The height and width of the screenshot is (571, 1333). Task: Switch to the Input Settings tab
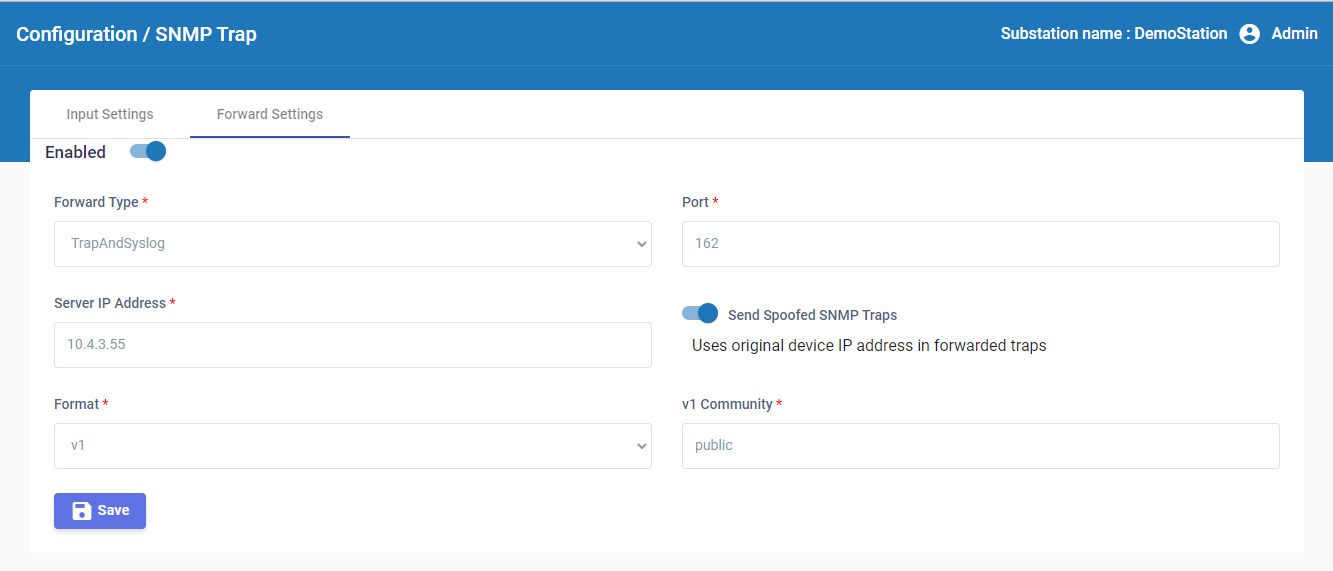(x=110, y=114)
